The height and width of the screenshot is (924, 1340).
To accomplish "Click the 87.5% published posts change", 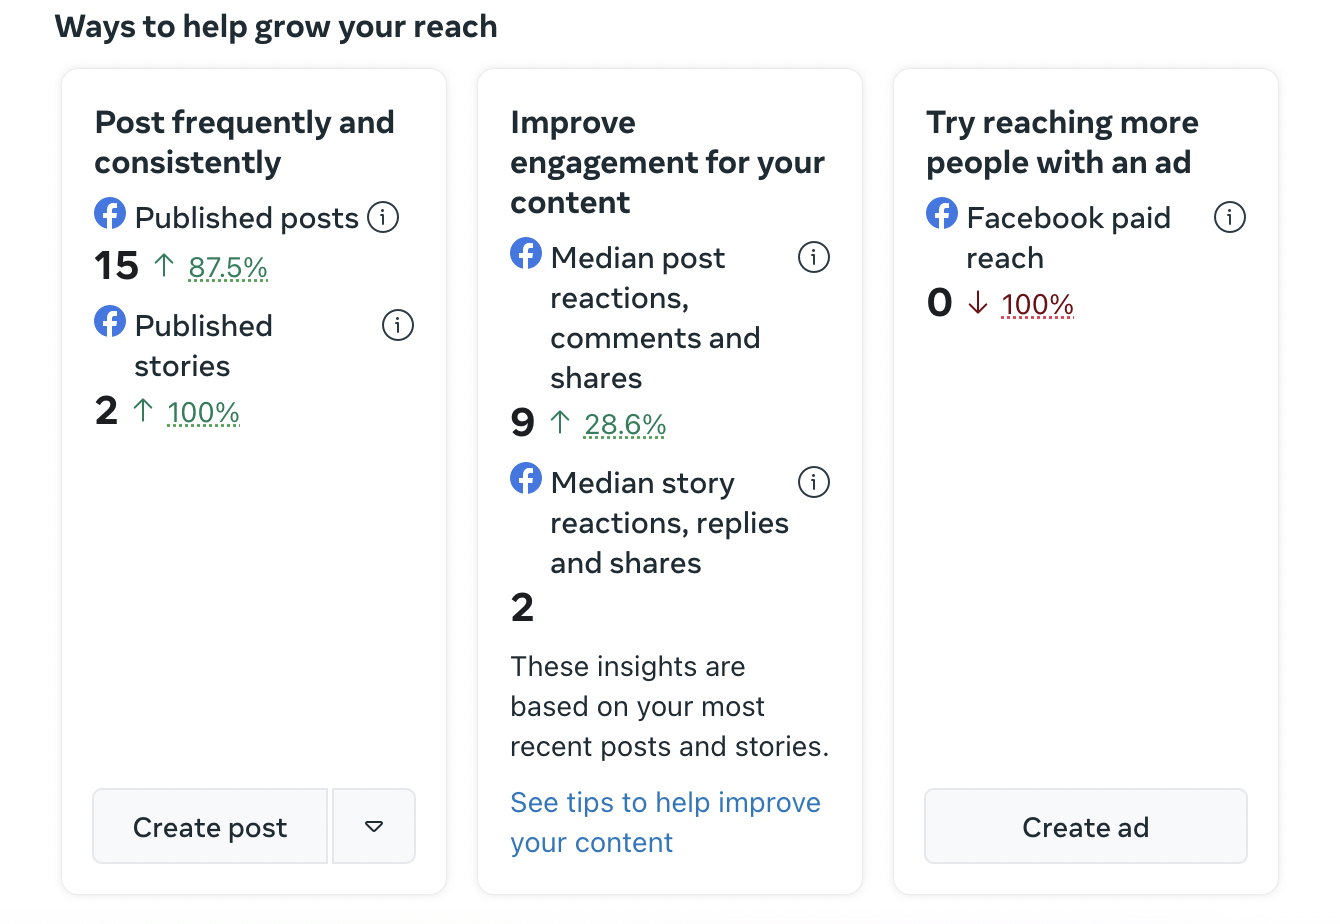I will [228, 268].
